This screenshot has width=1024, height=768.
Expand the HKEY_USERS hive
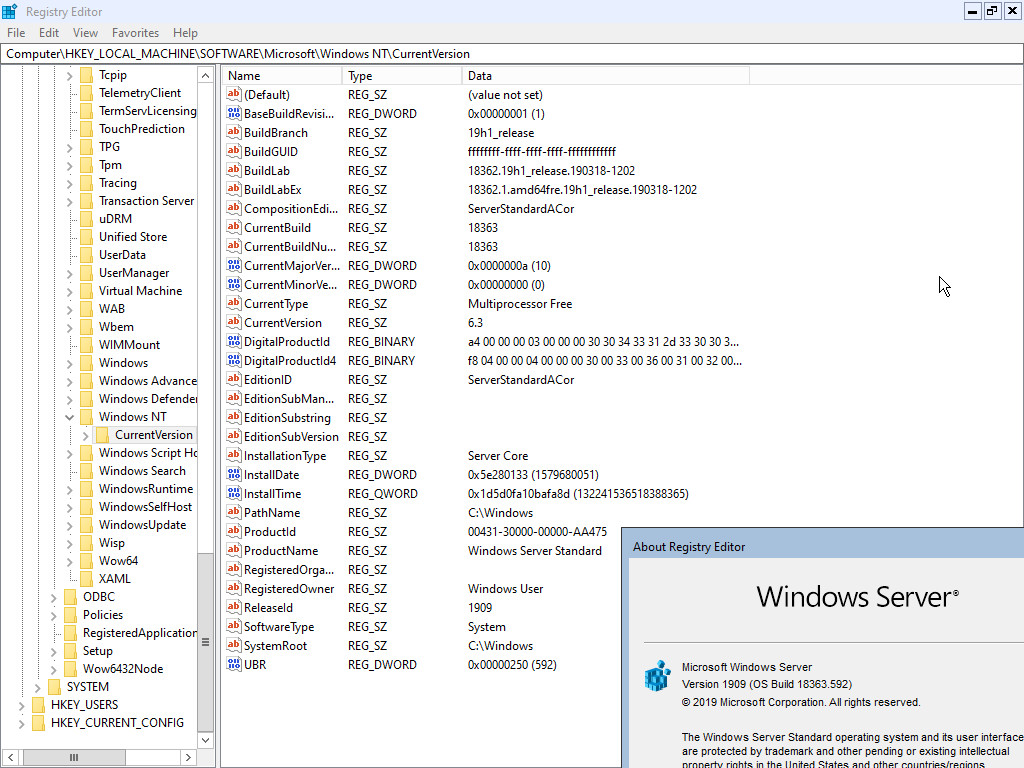(x=22, y=705)
